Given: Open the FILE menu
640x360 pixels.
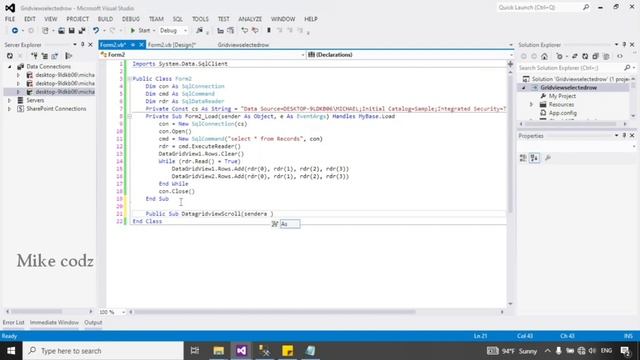Looking at the screenshot, I should click(x=10, y=19).
